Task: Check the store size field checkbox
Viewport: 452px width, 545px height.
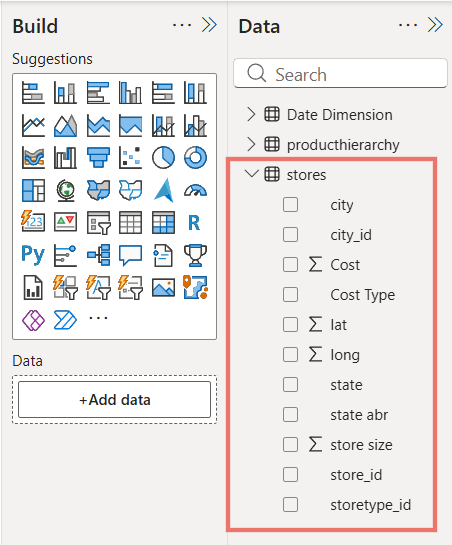Action: 290,445
